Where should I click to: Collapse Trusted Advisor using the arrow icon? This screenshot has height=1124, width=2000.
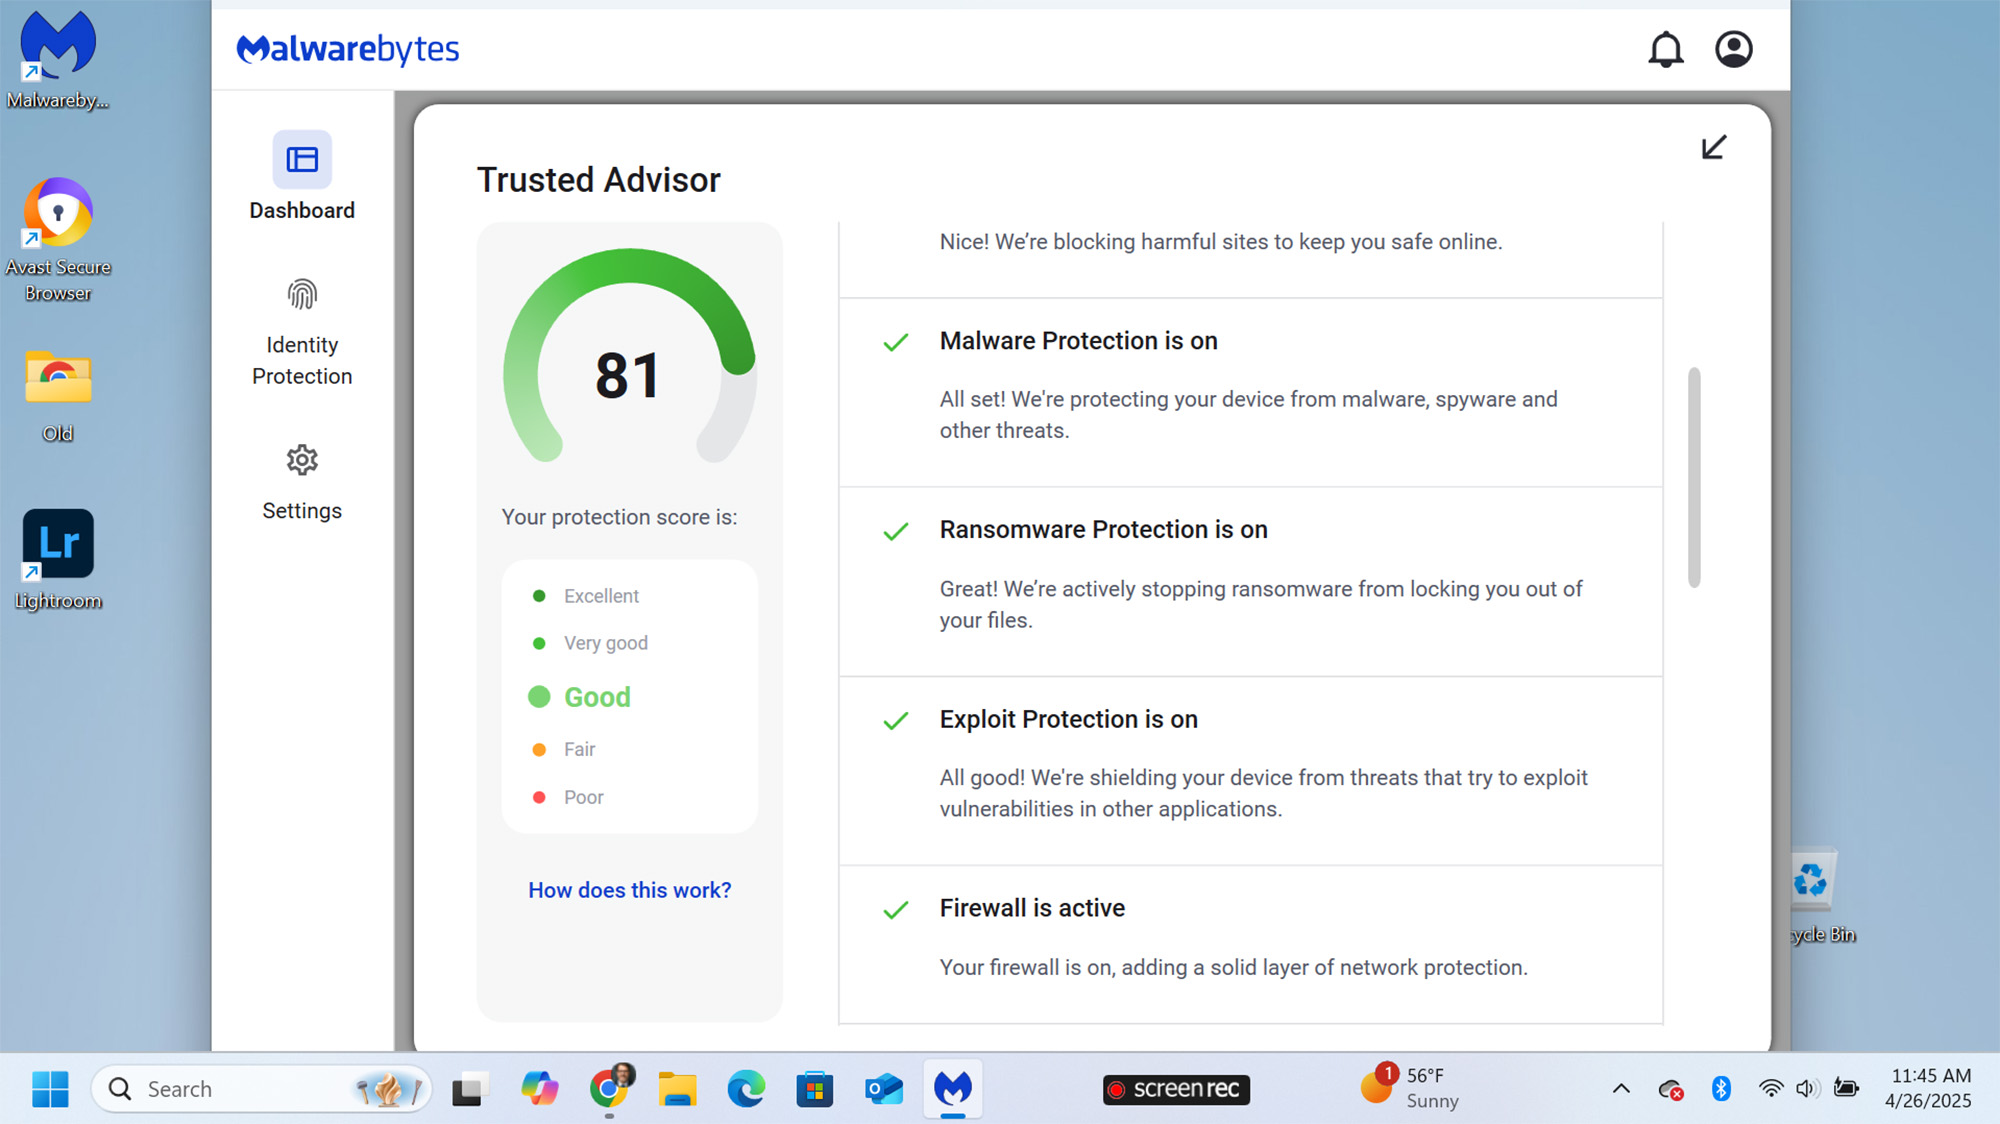[1713, 147]
